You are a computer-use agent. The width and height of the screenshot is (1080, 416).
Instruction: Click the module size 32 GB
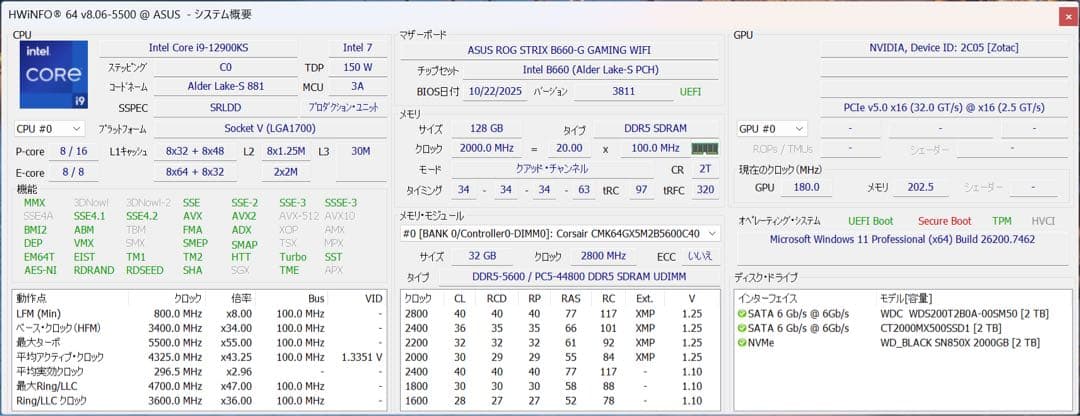click(x=483, y=256)
